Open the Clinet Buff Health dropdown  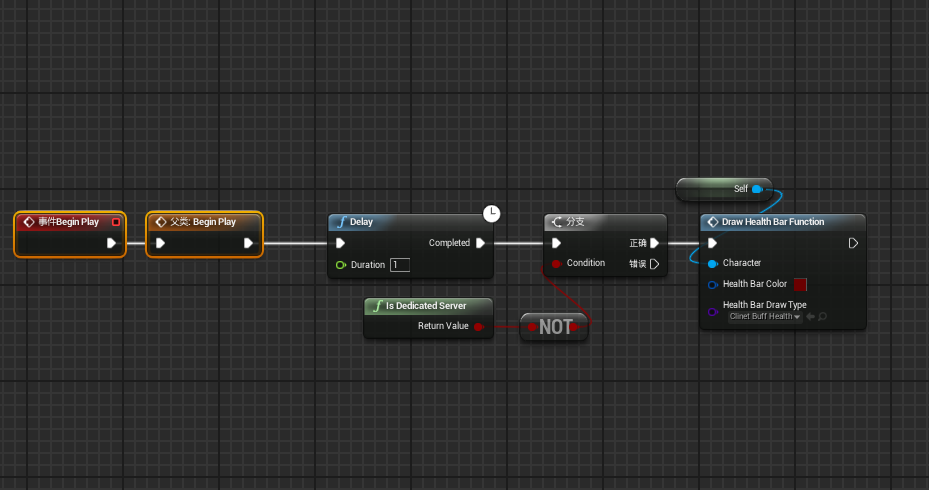[765, 316]
